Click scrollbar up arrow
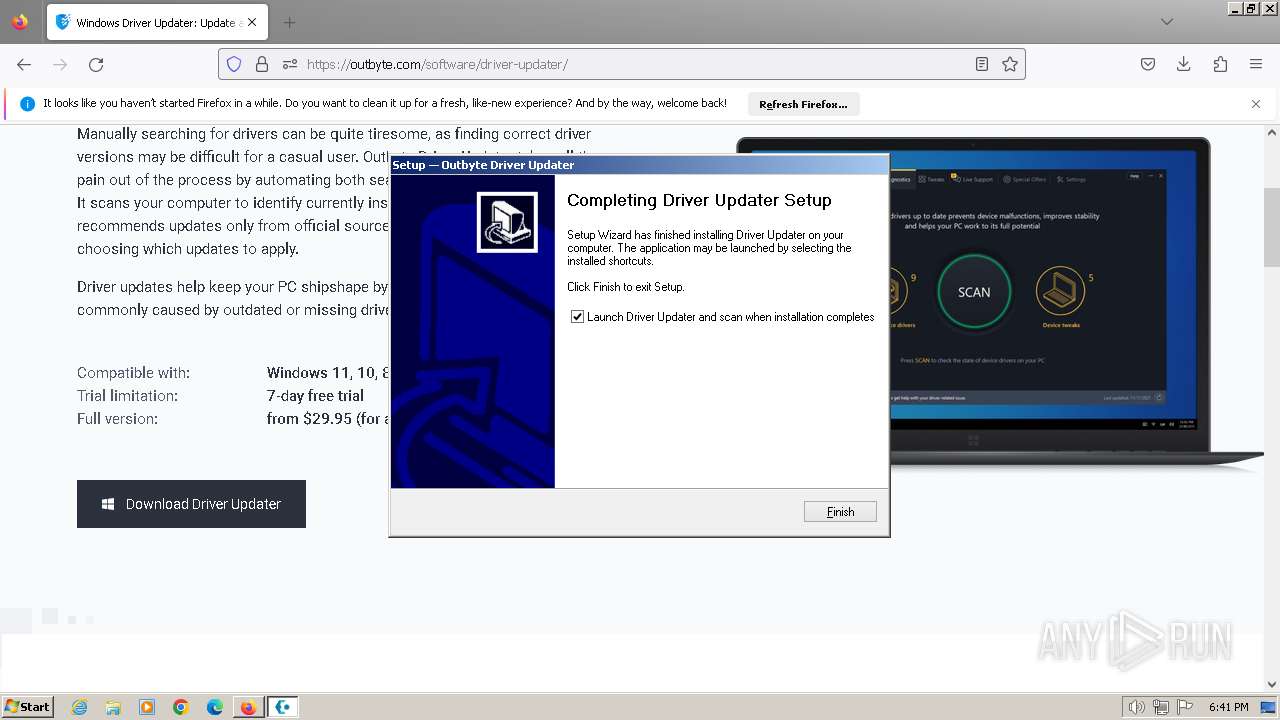Screen dimensions: 1280x720 (x=1272, y=131)
